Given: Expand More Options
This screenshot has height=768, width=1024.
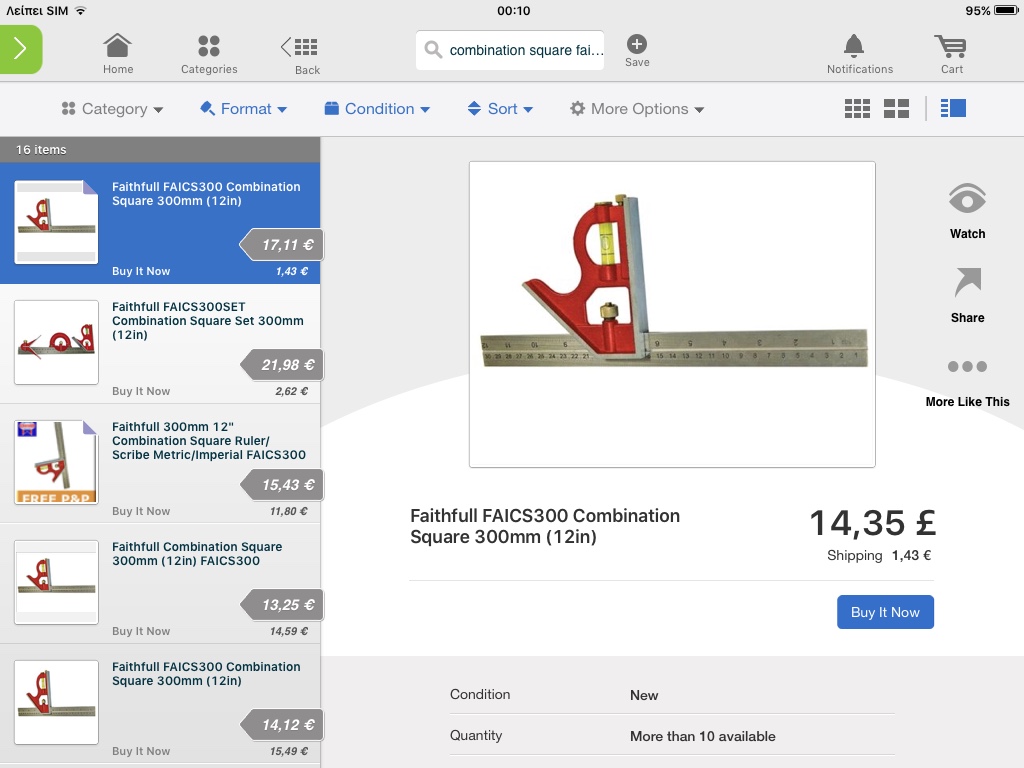Looking at the screenshot, I should [637, 109].
